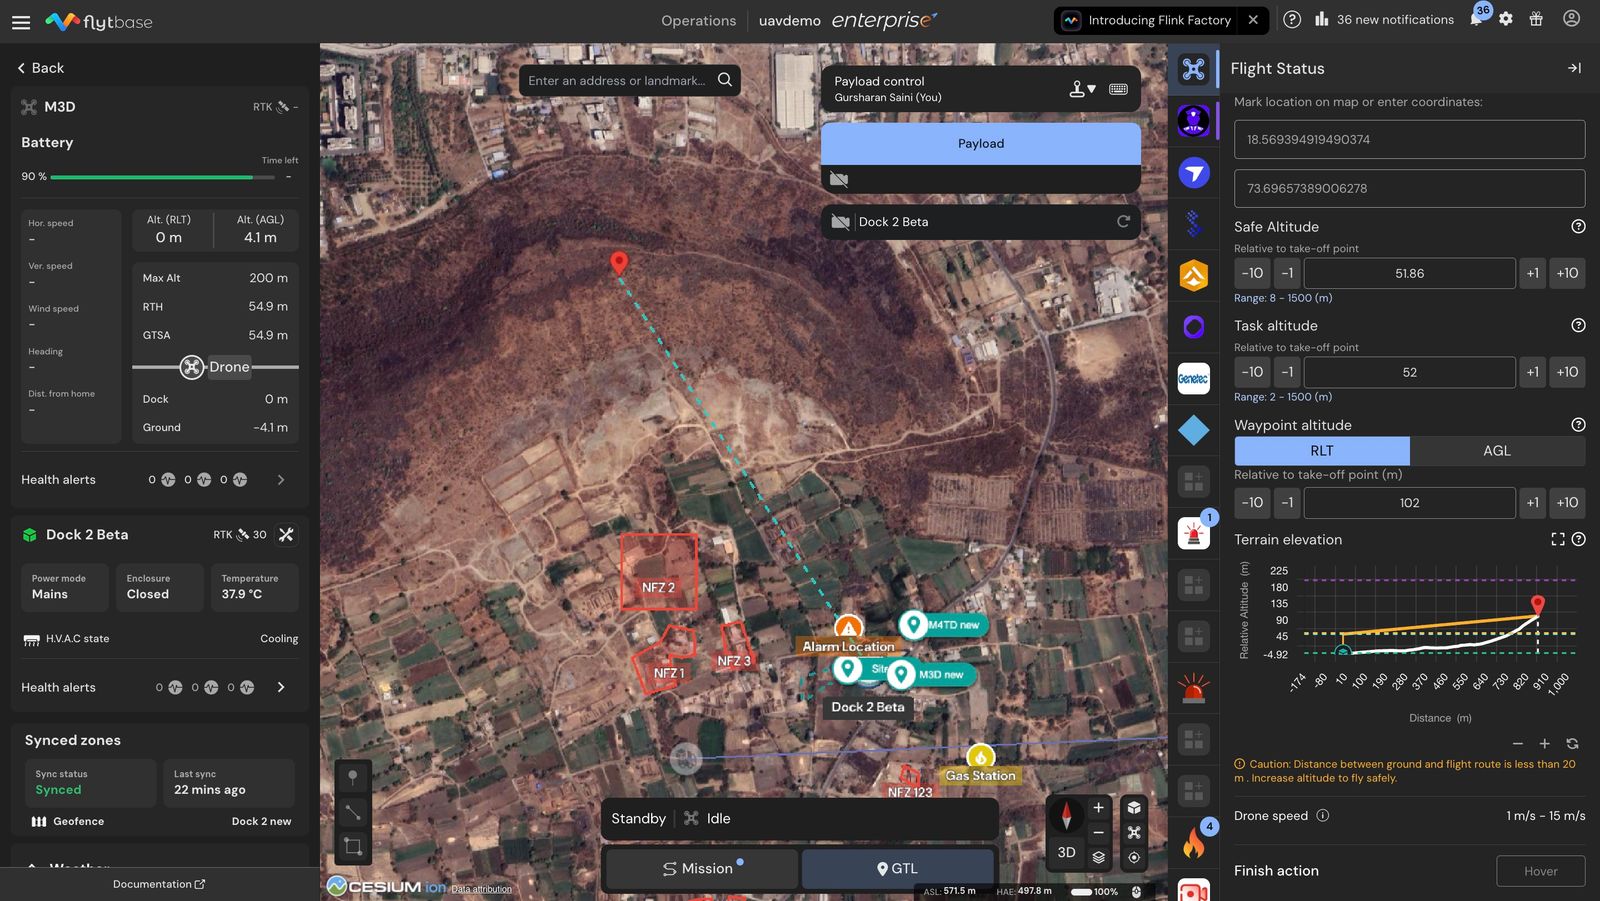The height and width of the screenshot is (901, 1600).
Task: Go back using the Back link
Action: (40, 68)
